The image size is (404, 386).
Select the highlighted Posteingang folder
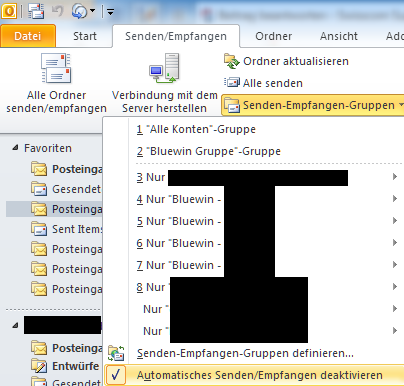(77, 209)
